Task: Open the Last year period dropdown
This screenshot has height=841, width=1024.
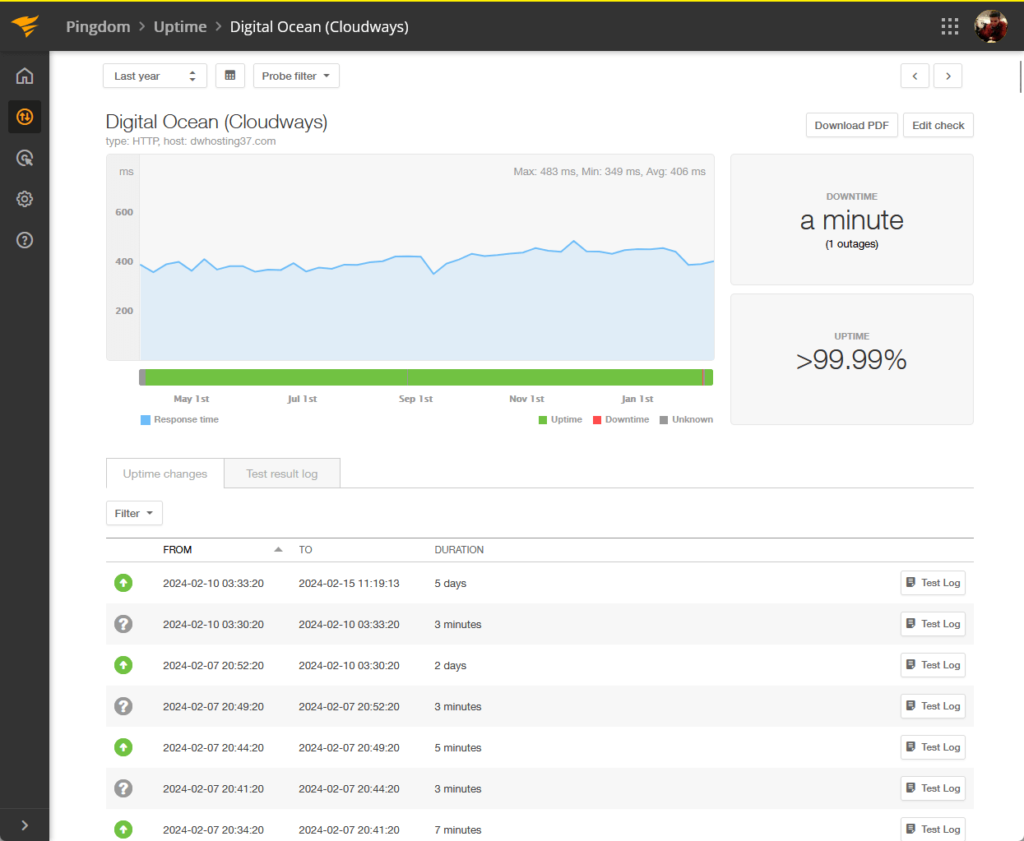Action: [x=155, y=76]
